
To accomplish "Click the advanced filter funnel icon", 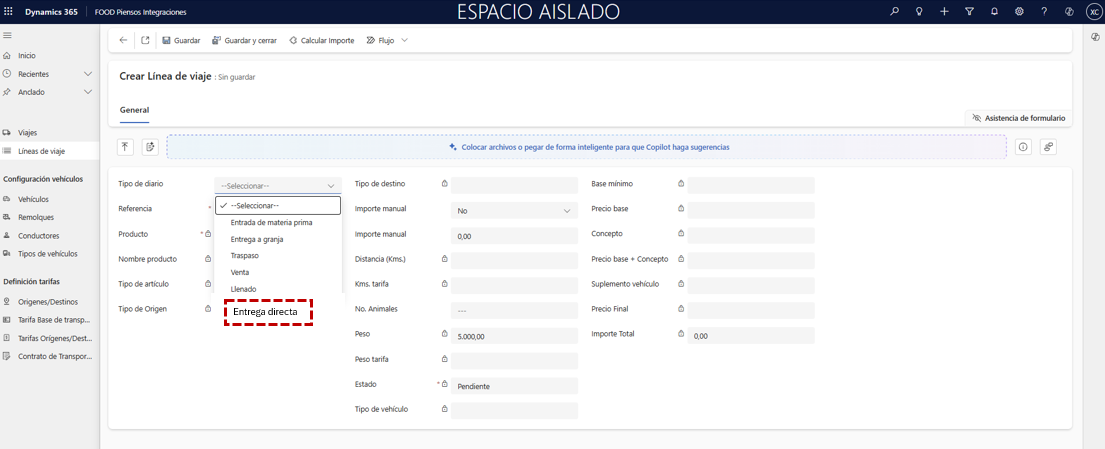I will coord(969,11).
